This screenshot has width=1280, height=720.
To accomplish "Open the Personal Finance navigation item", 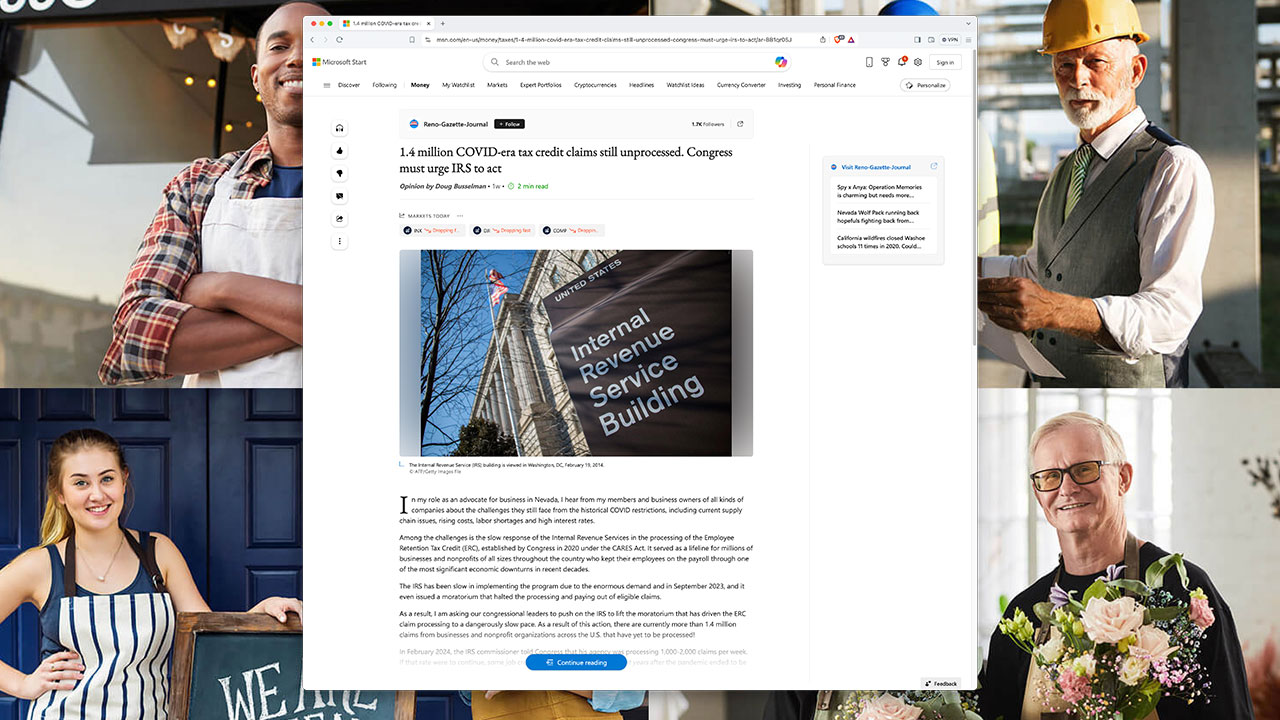I will pos(835,85).
